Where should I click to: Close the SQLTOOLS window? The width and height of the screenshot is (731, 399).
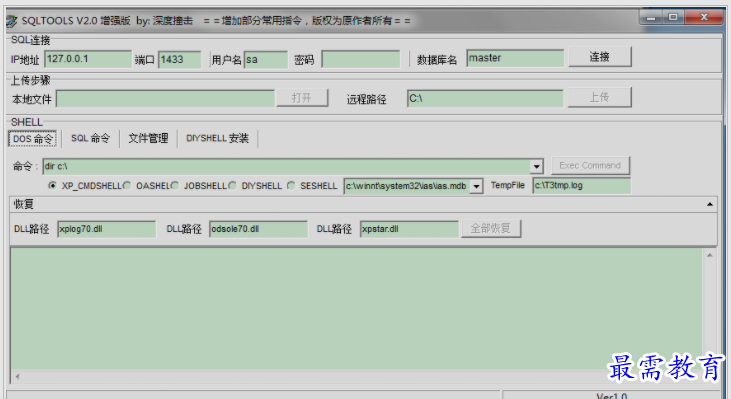704,17
